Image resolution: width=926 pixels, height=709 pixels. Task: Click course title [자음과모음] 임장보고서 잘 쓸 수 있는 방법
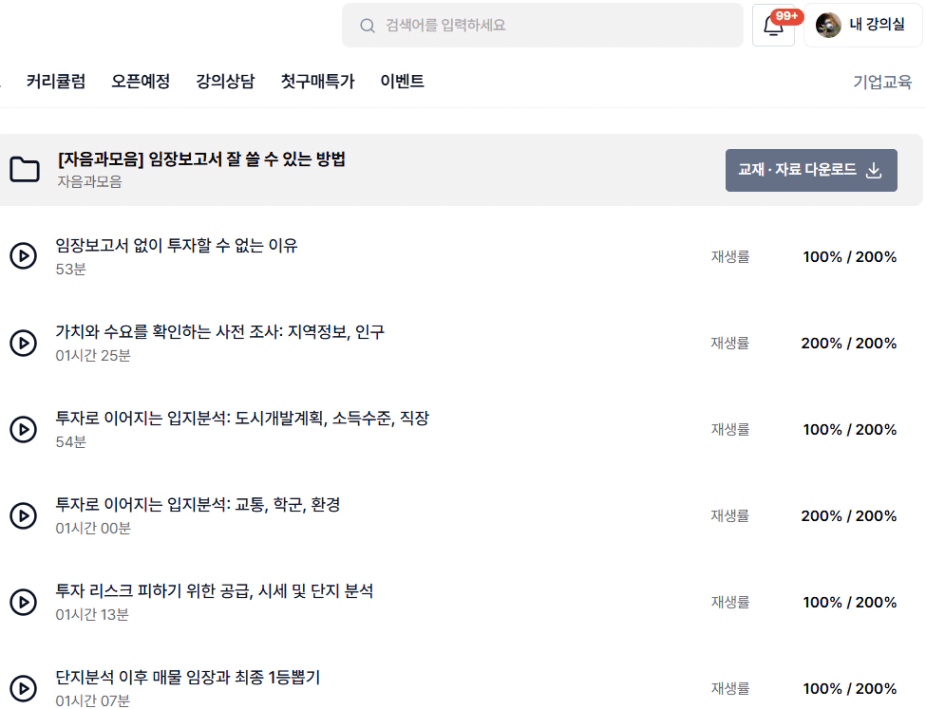tap(201, 159)
